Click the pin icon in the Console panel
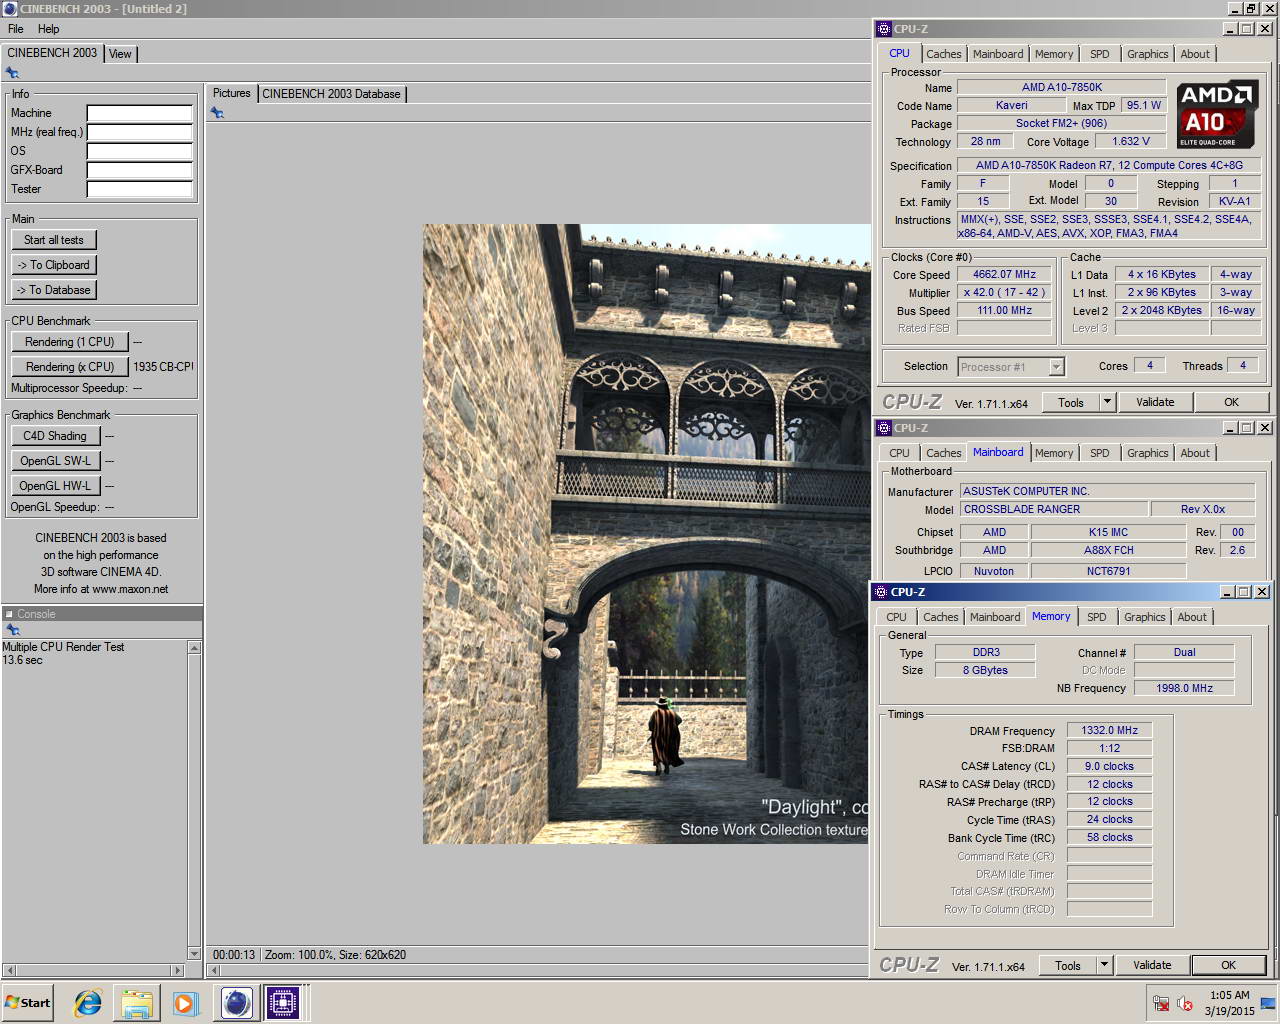Image resolution: width=1280 pixels, height=1024 pixels. pyautogui.click(x=12, y=630)
